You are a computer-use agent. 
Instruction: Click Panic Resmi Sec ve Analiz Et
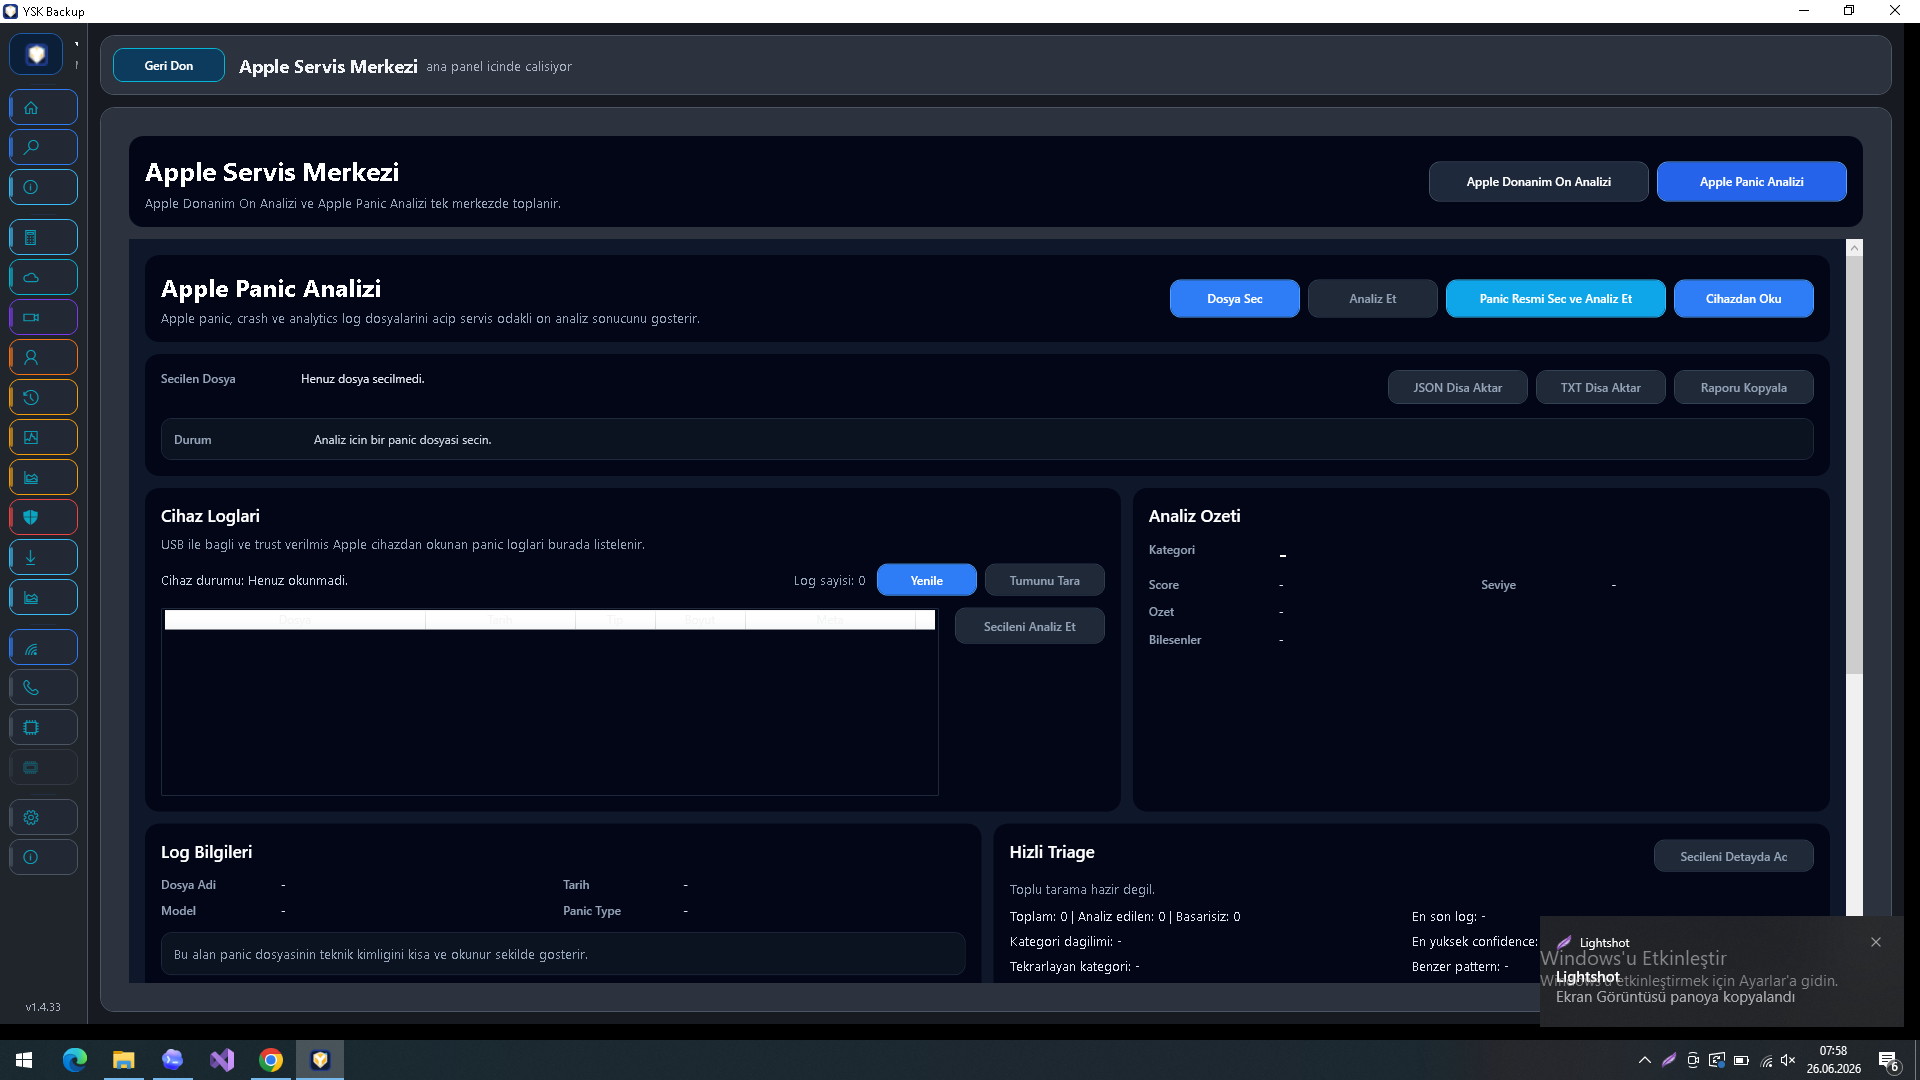click(1555, 299)
